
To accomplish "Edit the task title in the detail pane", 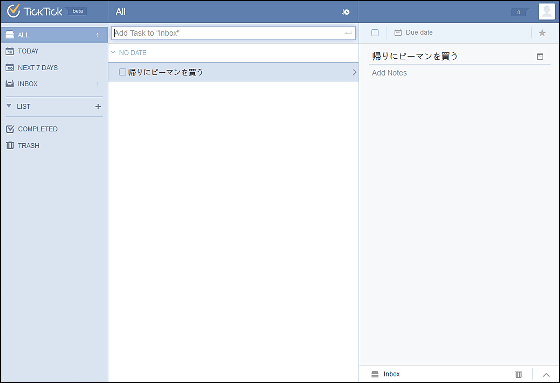I will pos(415,56).
